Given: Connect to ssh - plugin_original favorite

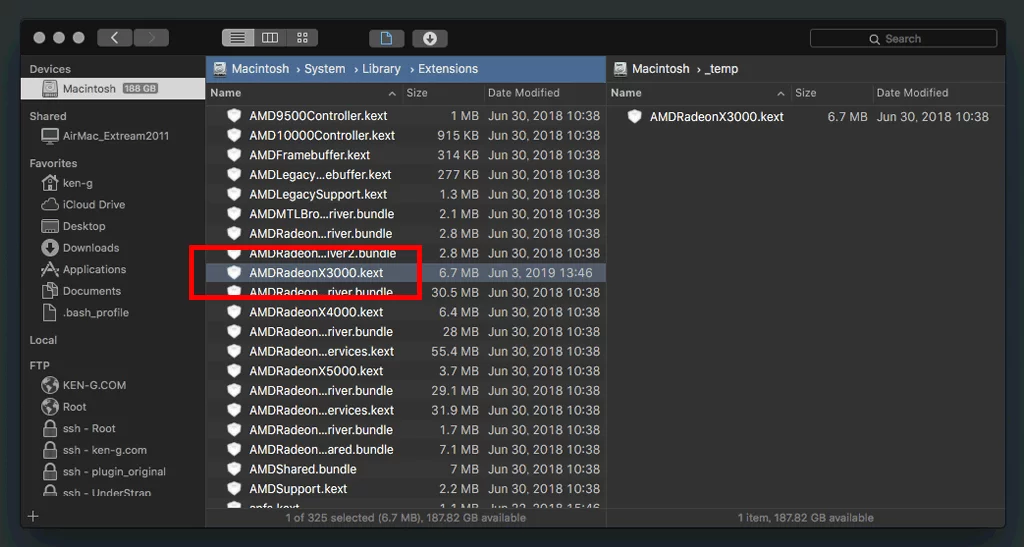Looking at the screenshot, I should [x=104, y=471].
